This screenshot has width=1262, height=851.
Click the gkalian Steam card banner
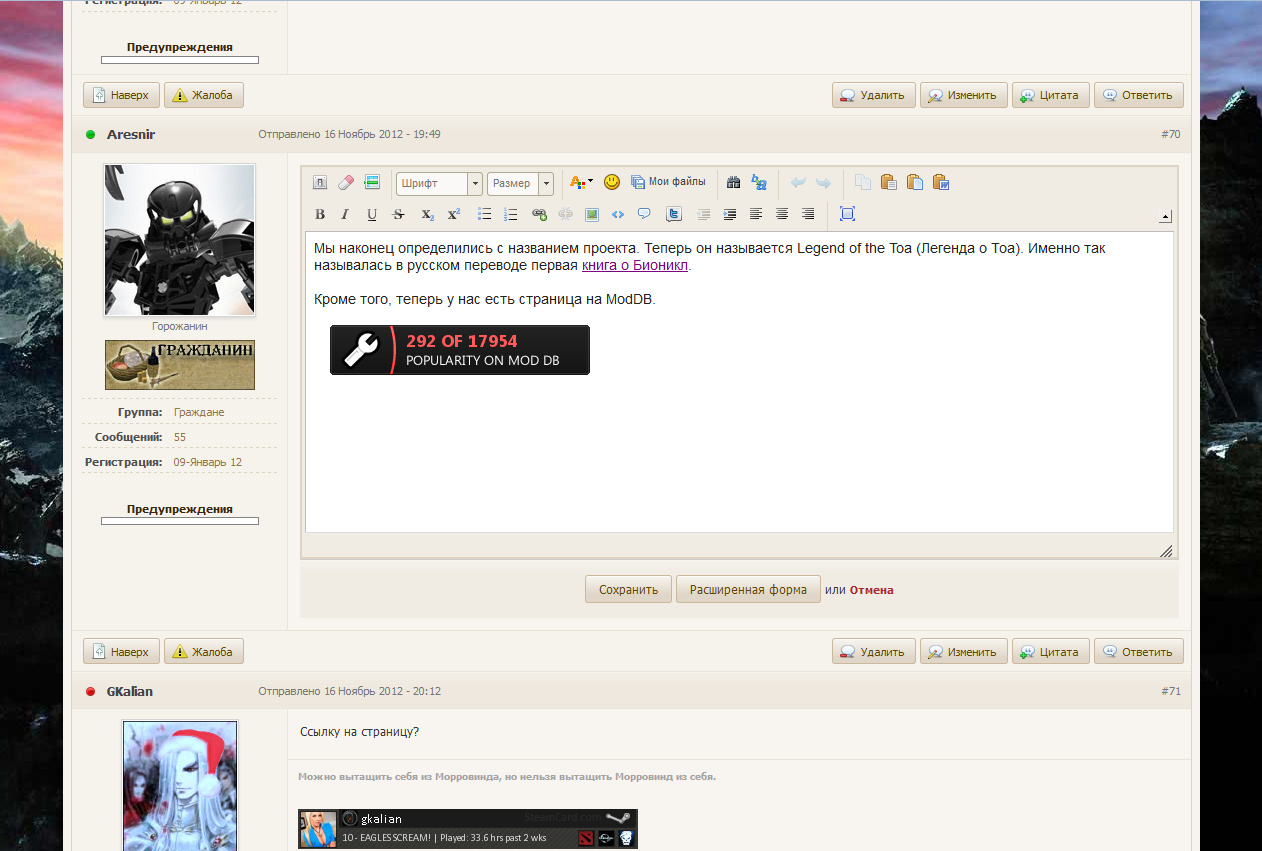468,829
